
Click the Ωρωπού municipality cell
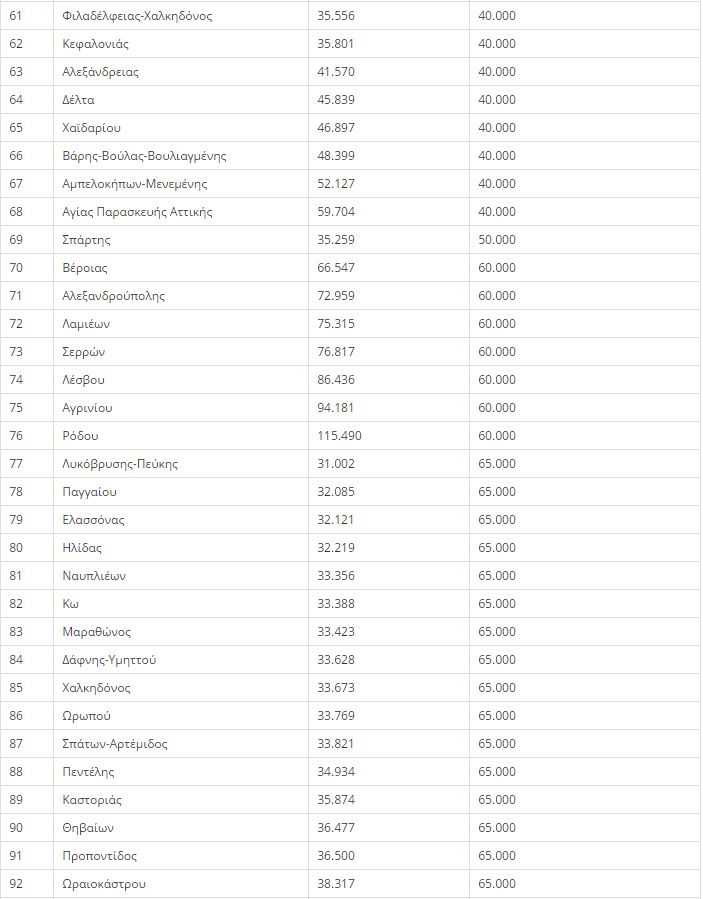click(x=181, y=716)
